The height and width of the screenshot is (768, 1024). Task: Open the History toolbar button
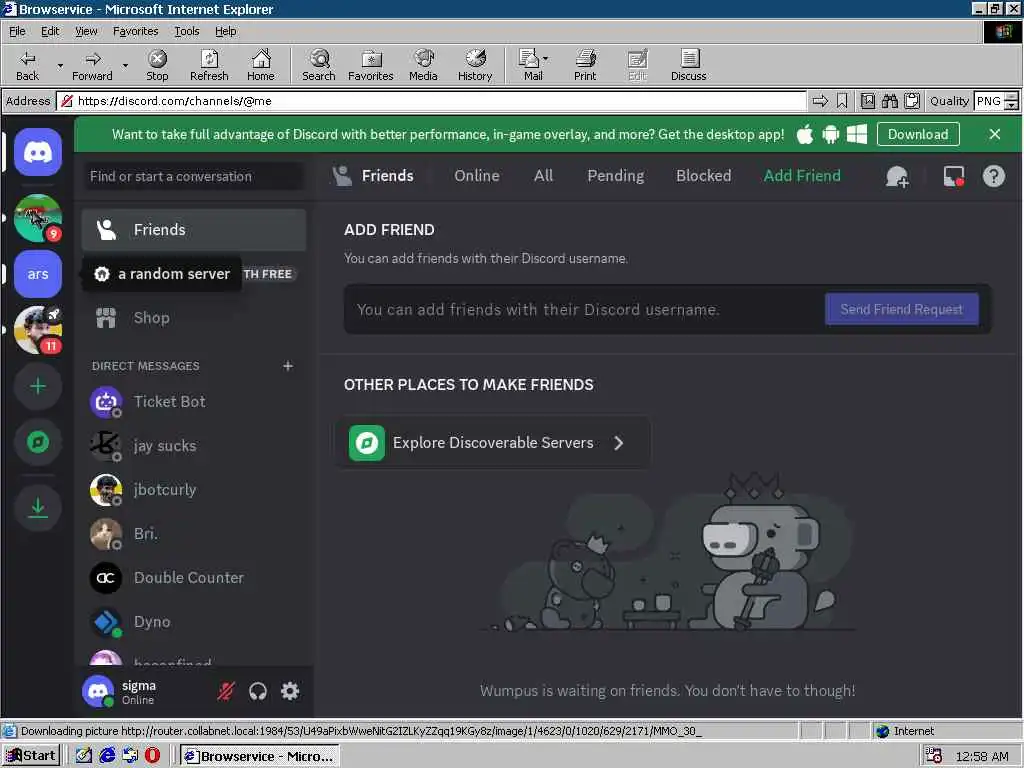(x=475, y=65)
